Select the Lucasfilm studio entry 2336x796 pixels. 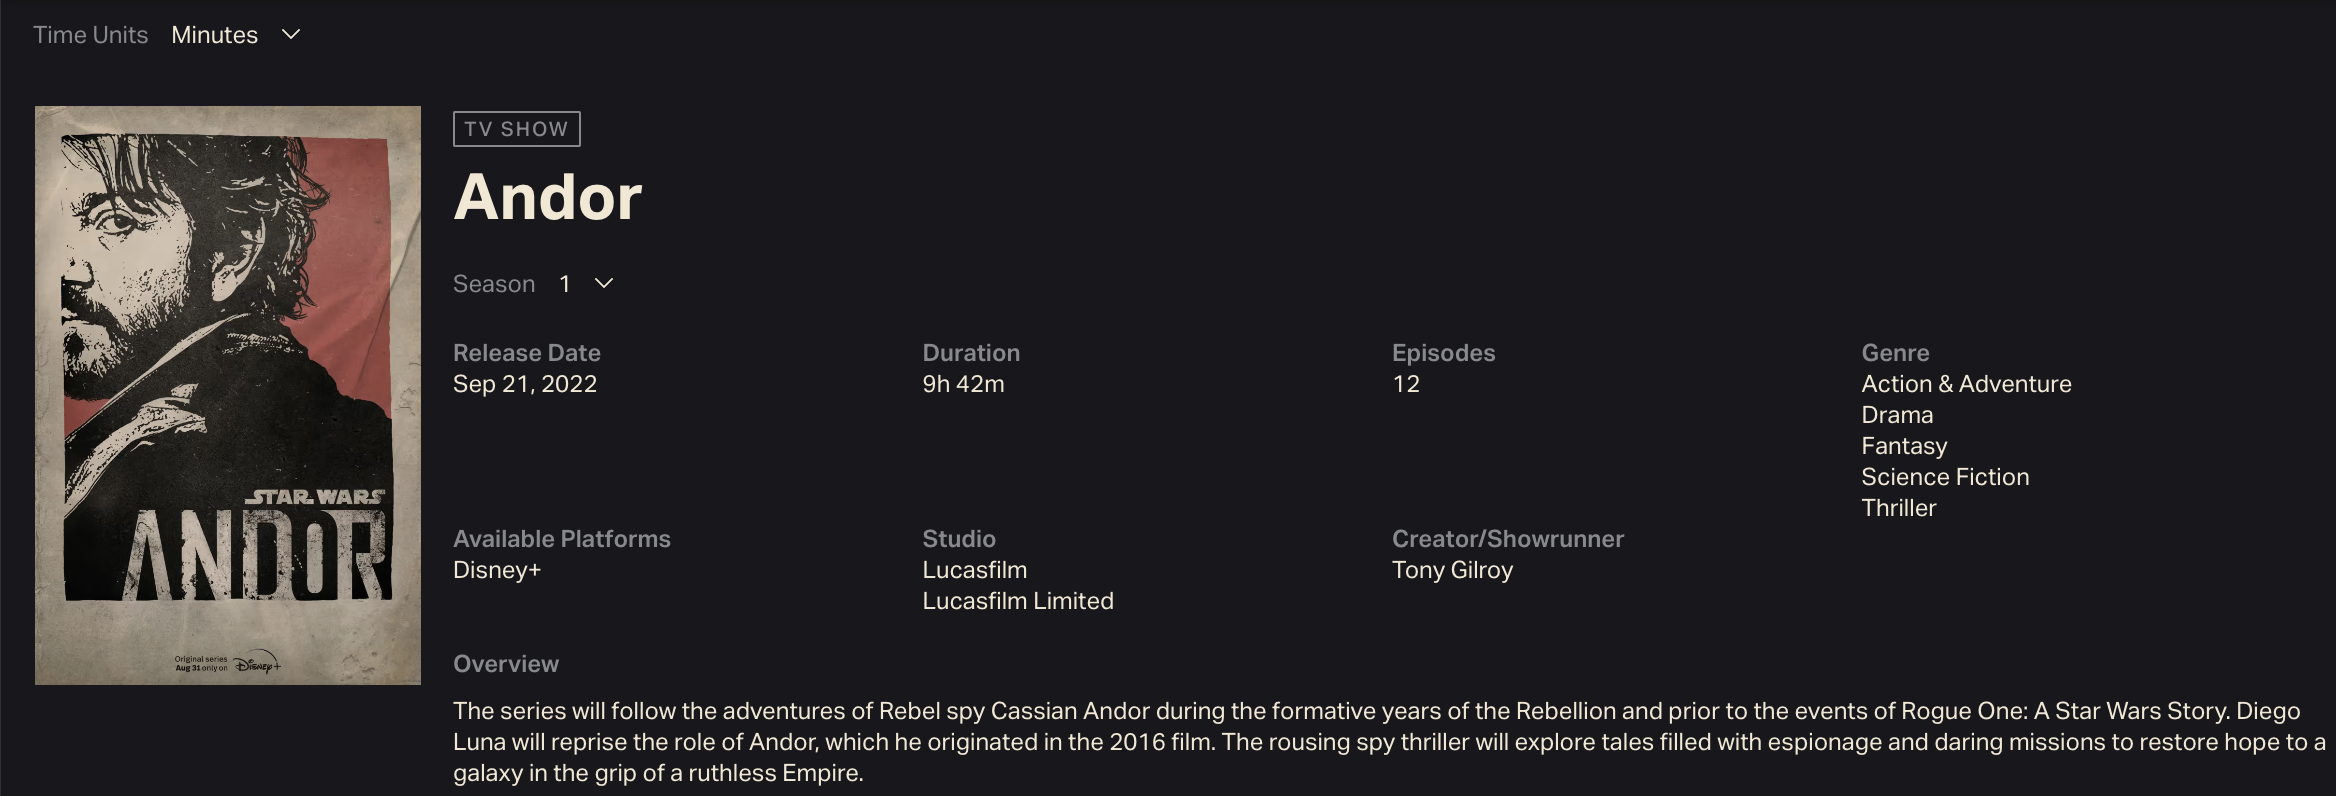coord(974,570)
